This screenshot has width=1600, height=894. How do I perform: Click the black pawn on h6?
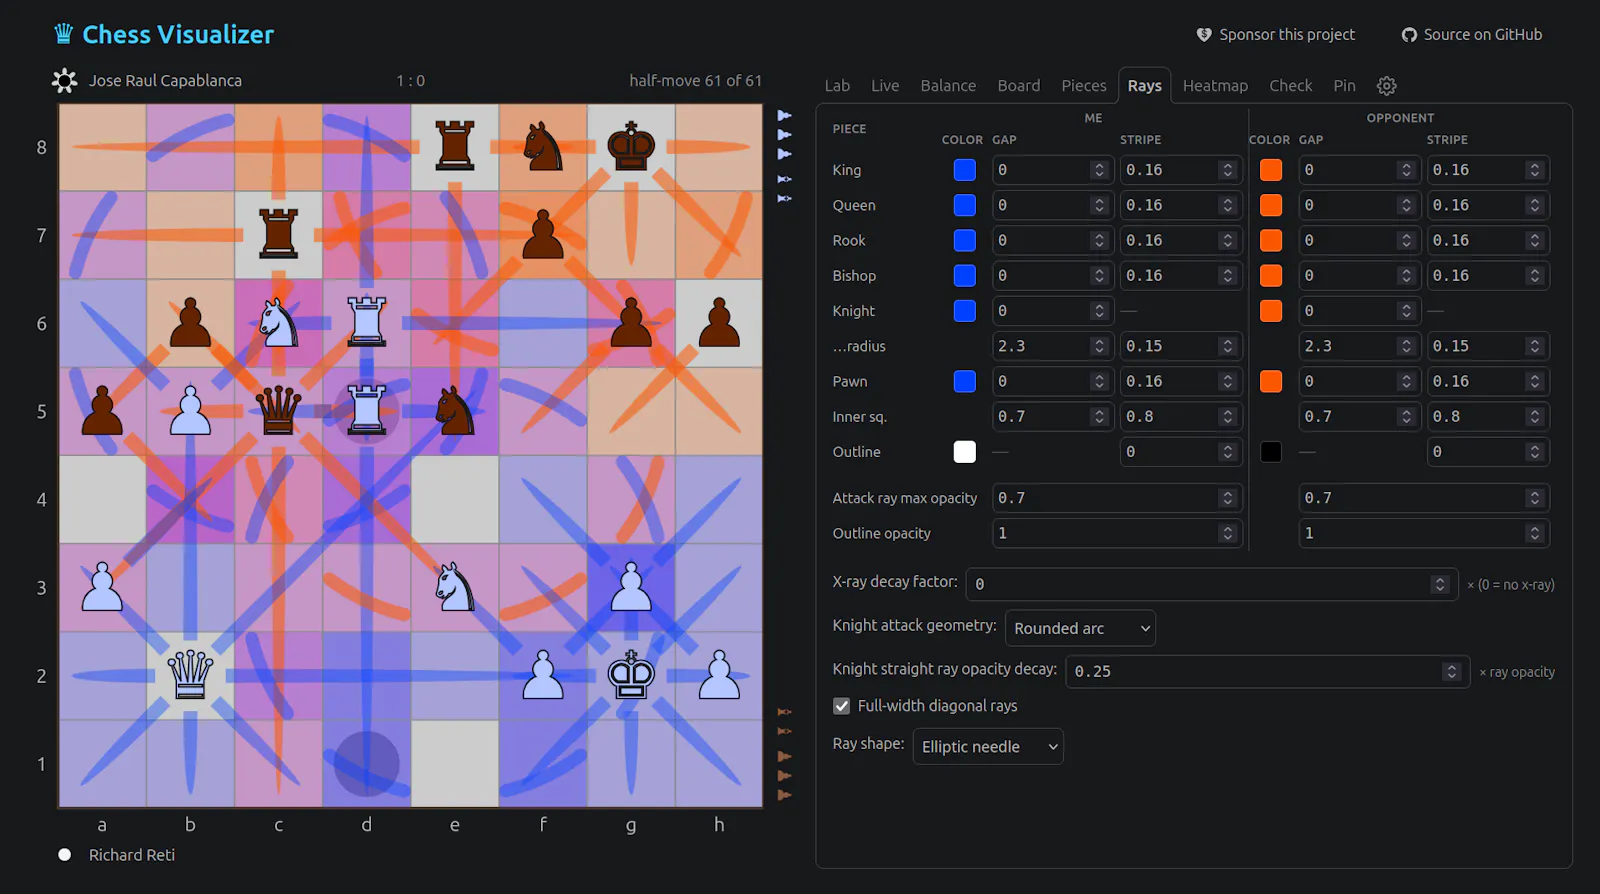point(719,323)
